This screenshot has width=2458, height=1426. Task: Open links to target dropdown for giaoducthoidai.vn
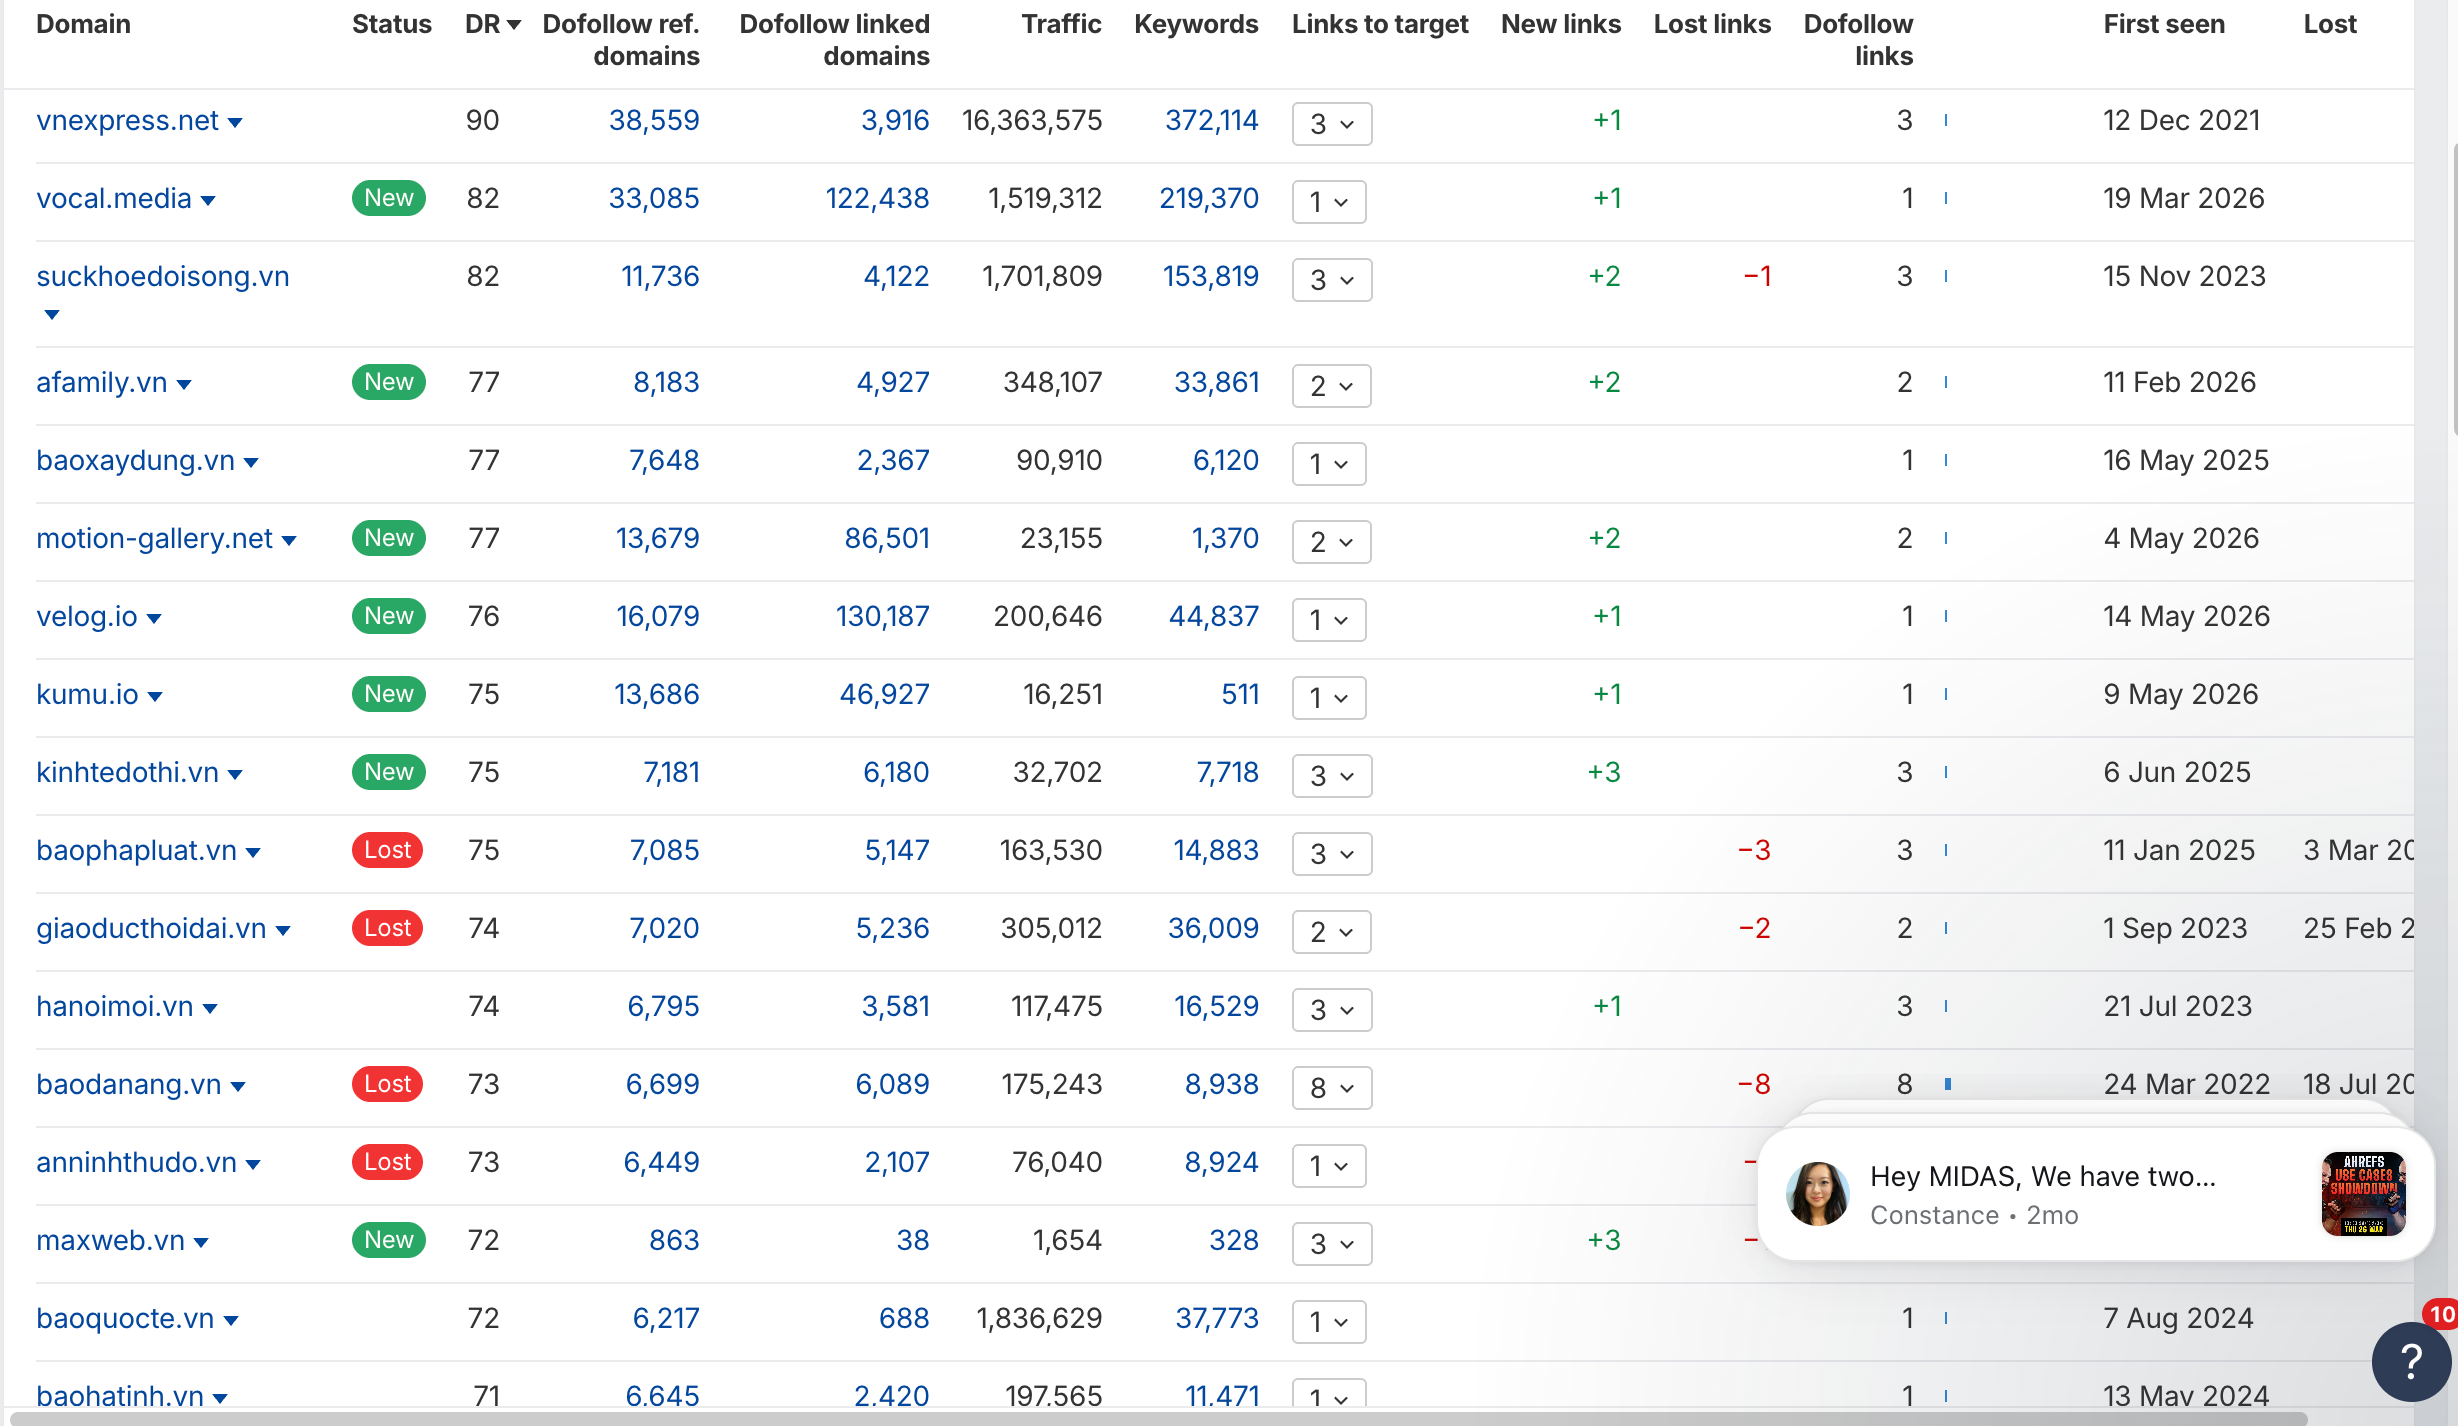(1331, 932)
